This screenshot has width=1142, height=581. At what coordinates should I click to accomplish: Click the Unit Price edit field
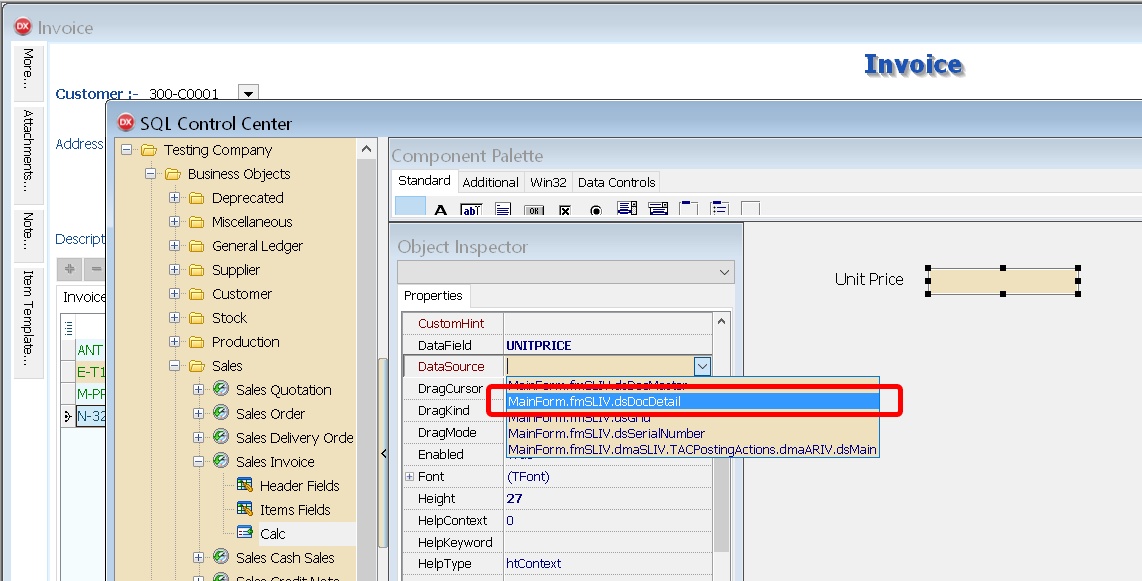tap(1003, 281)
